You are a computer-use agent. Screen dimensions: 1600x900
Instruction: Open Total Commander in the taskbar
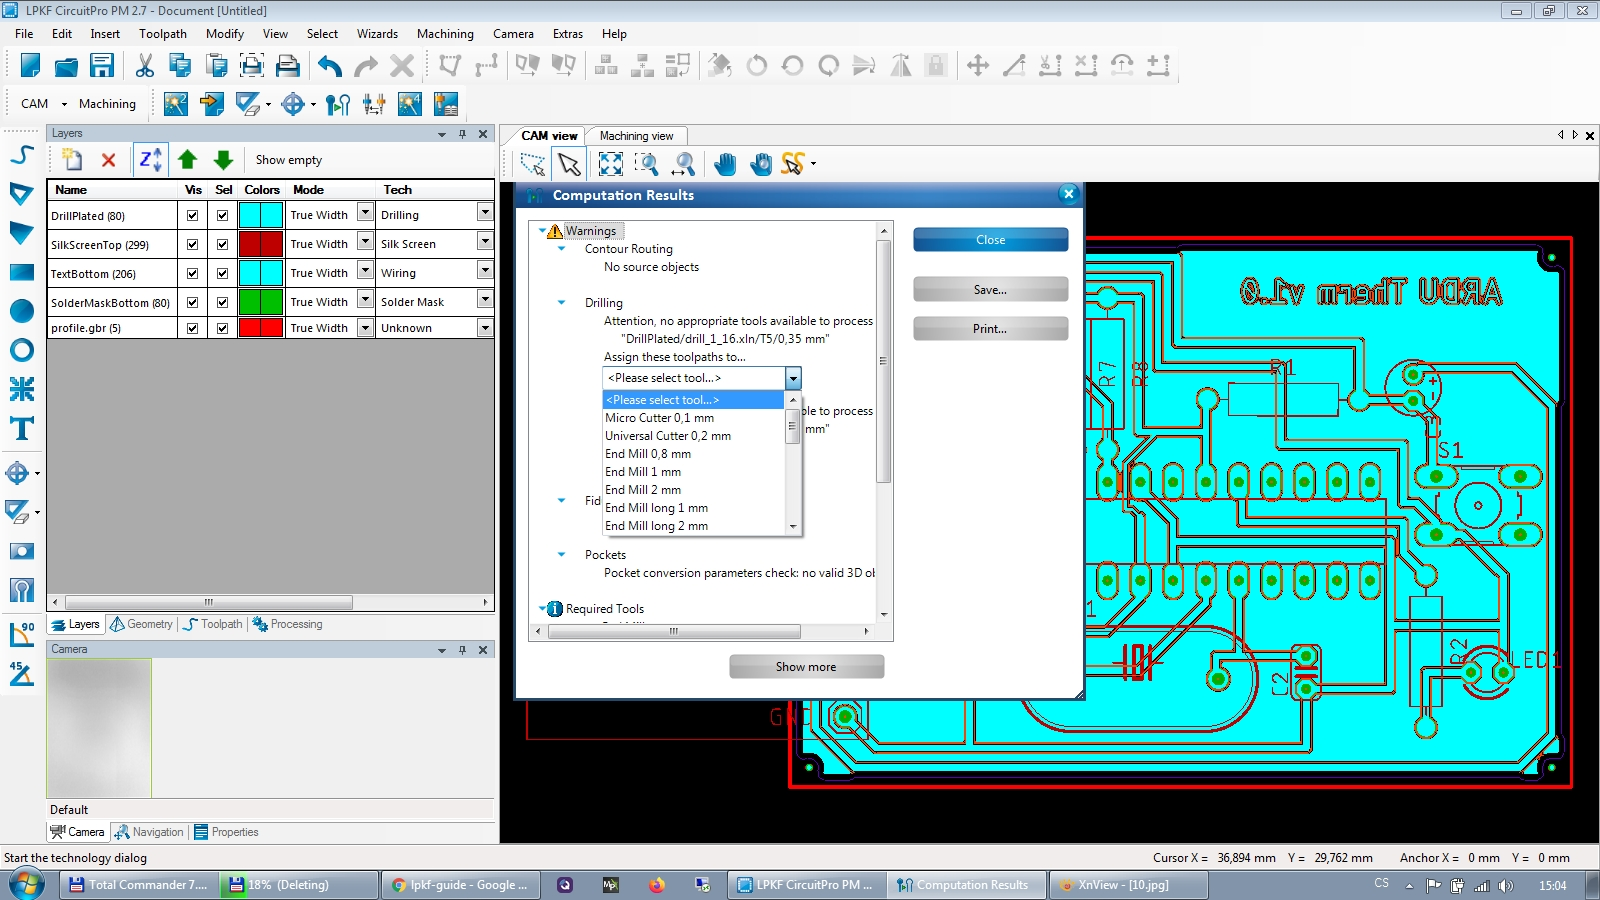pos(137,885)
